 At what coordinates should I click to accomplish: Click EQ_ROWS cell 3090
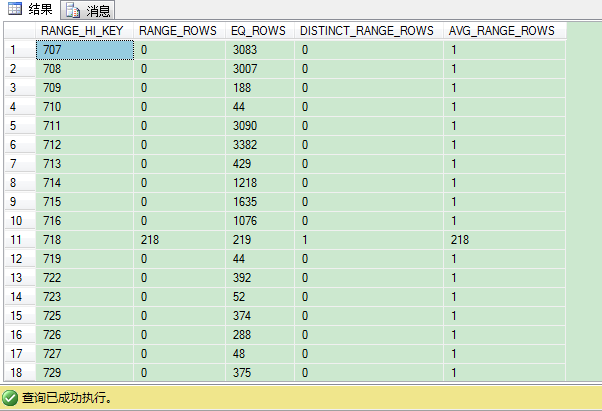(x=260, y=125)
